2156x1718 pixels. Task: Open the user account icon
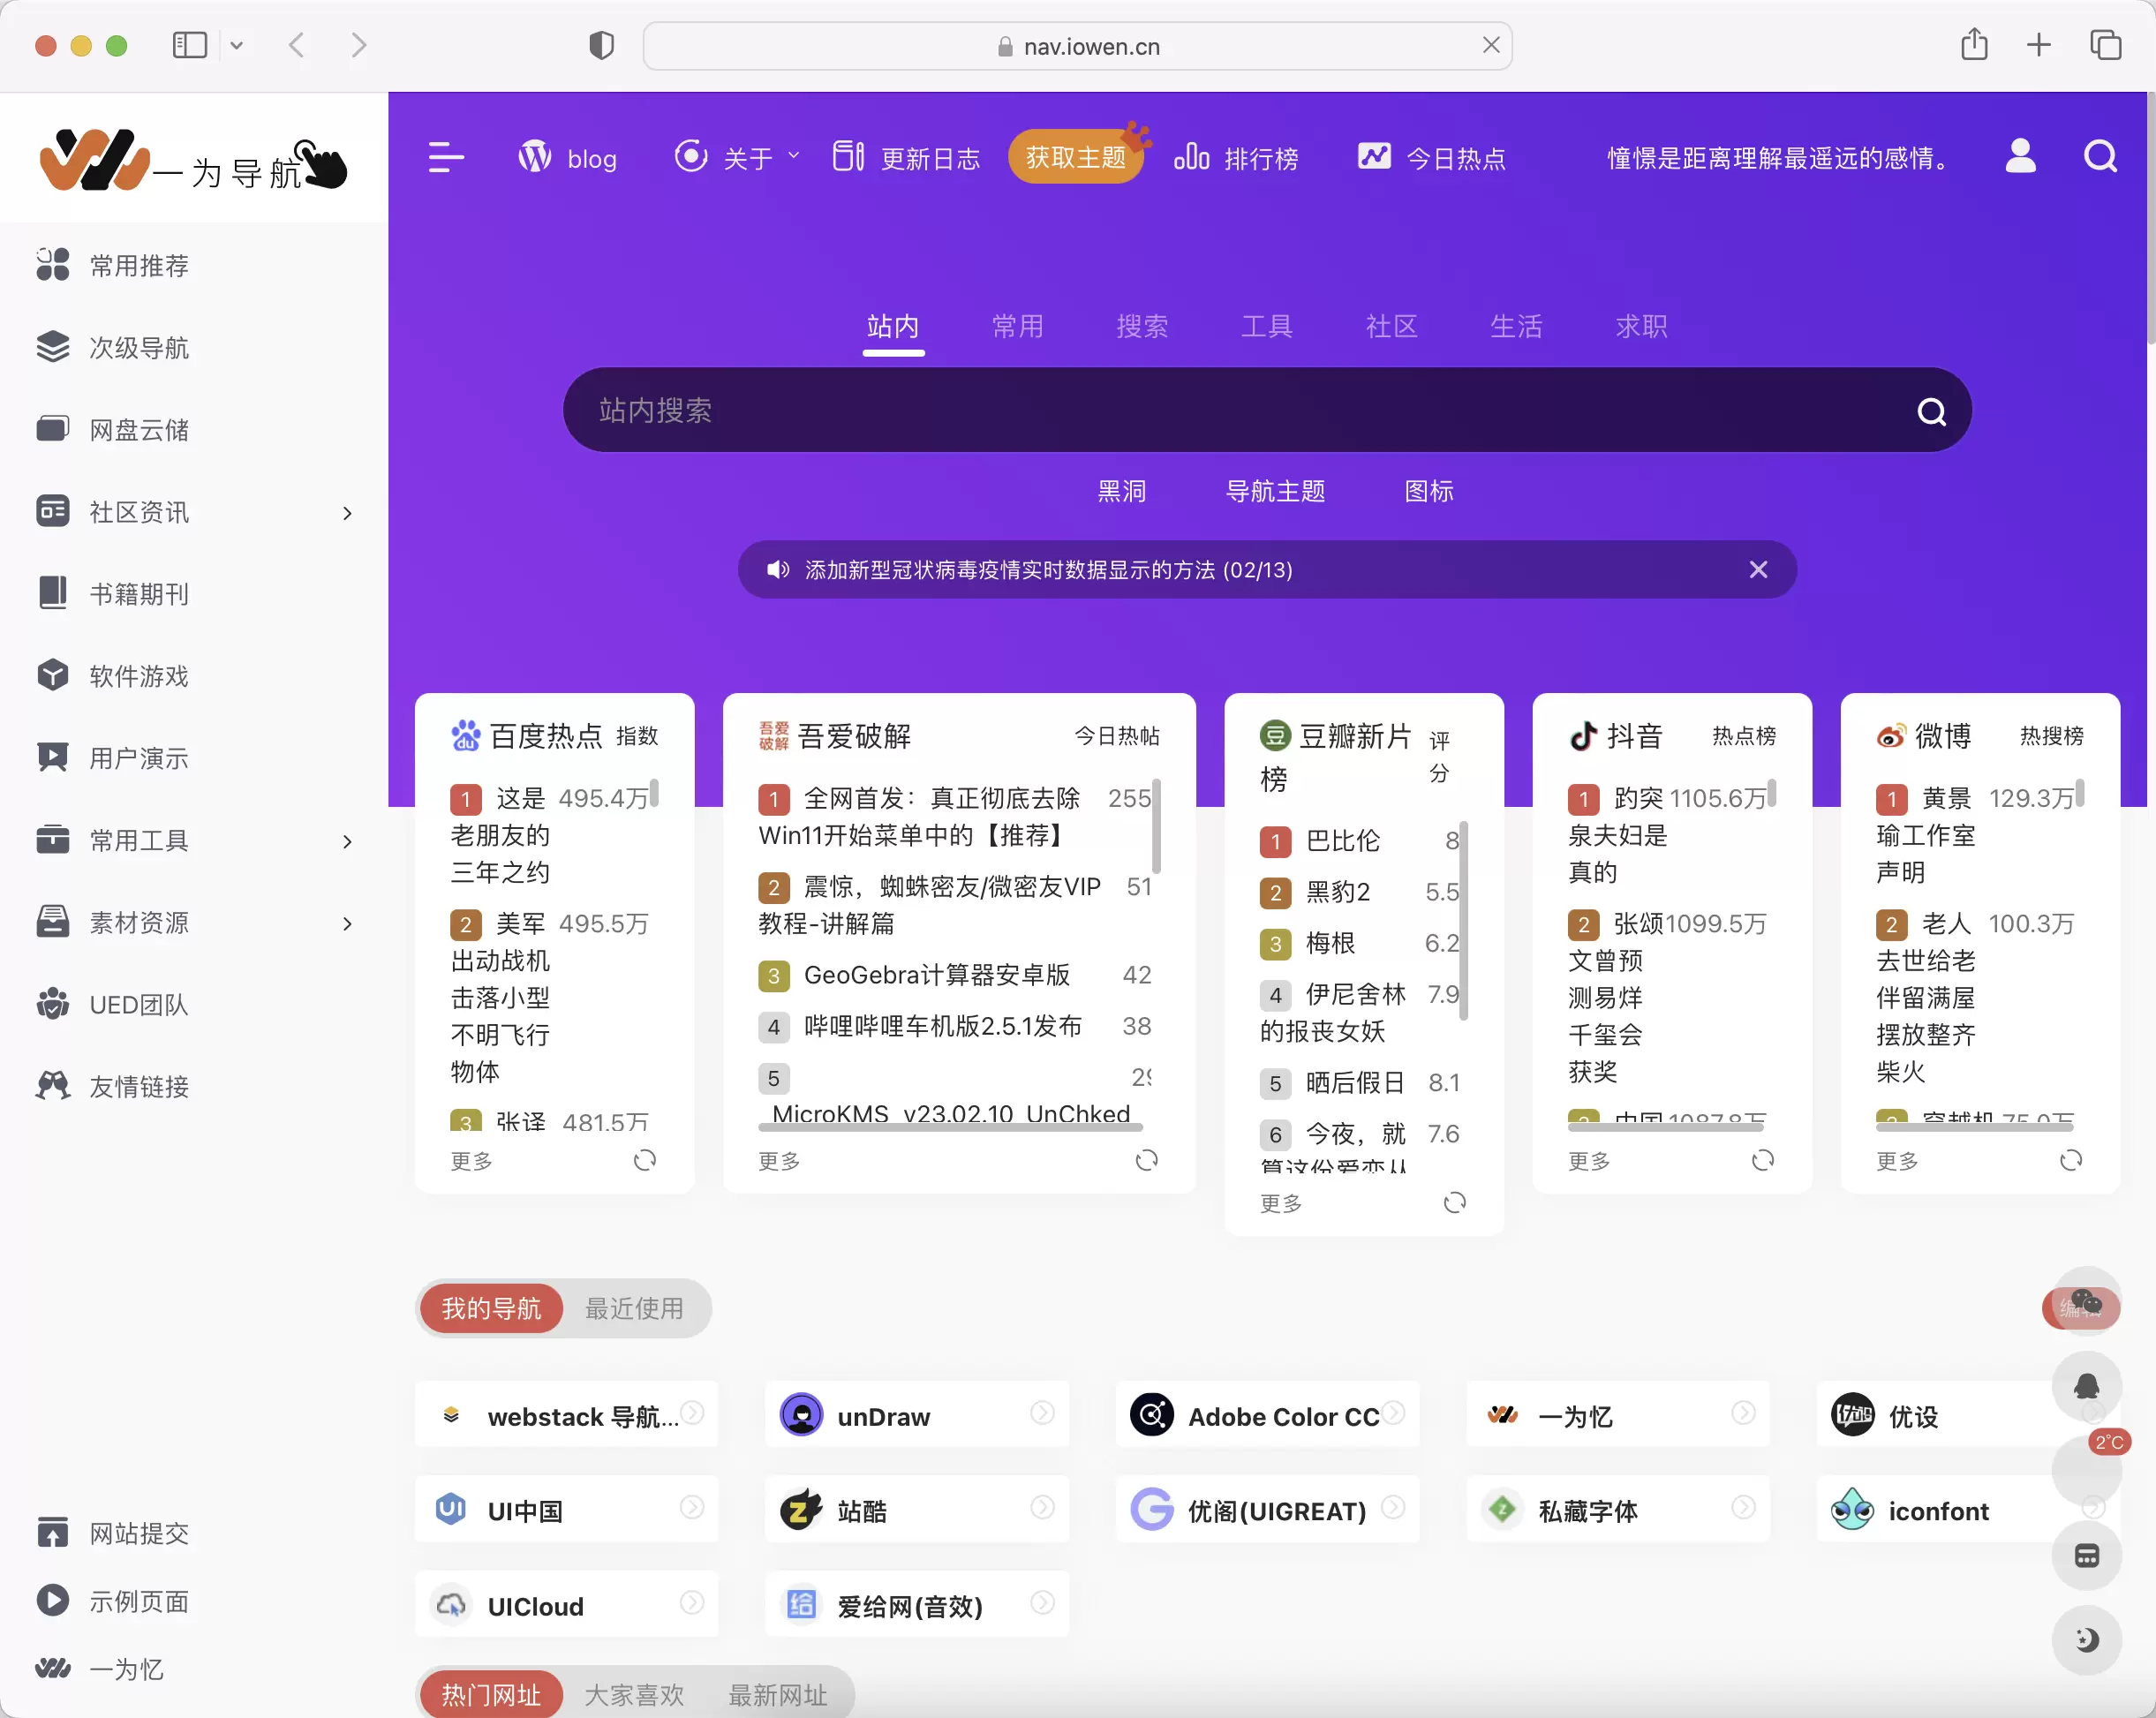coord(2020,157)
